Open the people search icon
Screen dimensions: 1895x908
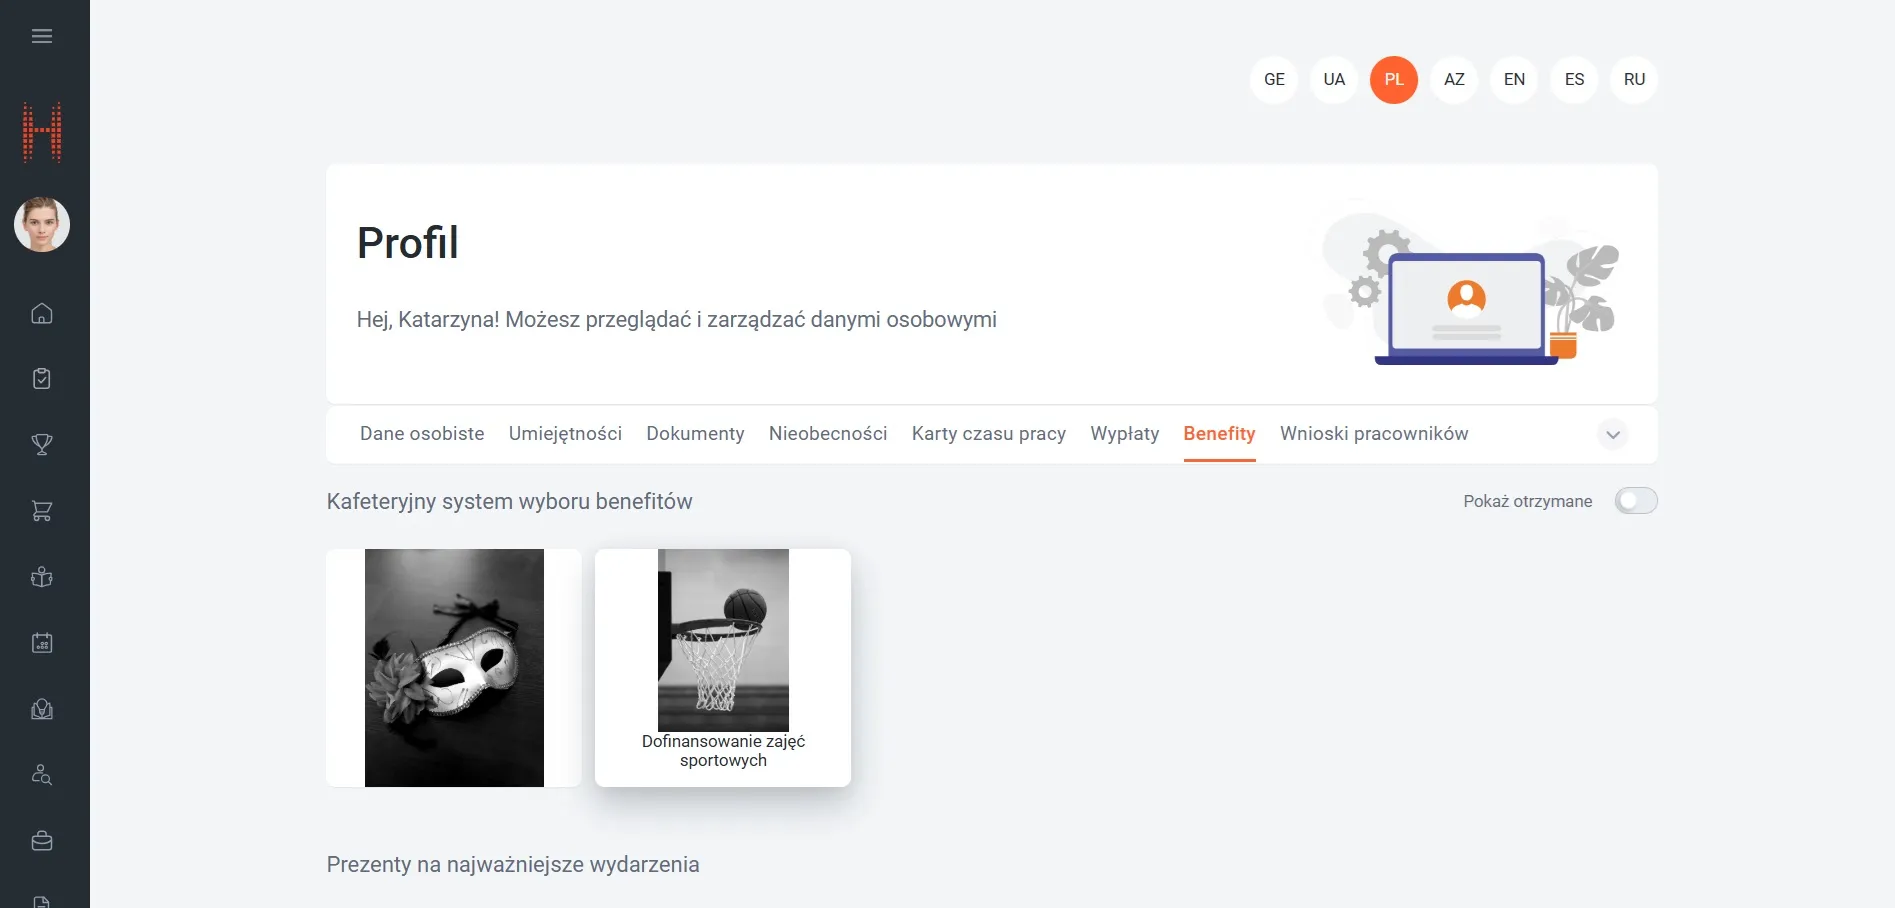(42, 775)
